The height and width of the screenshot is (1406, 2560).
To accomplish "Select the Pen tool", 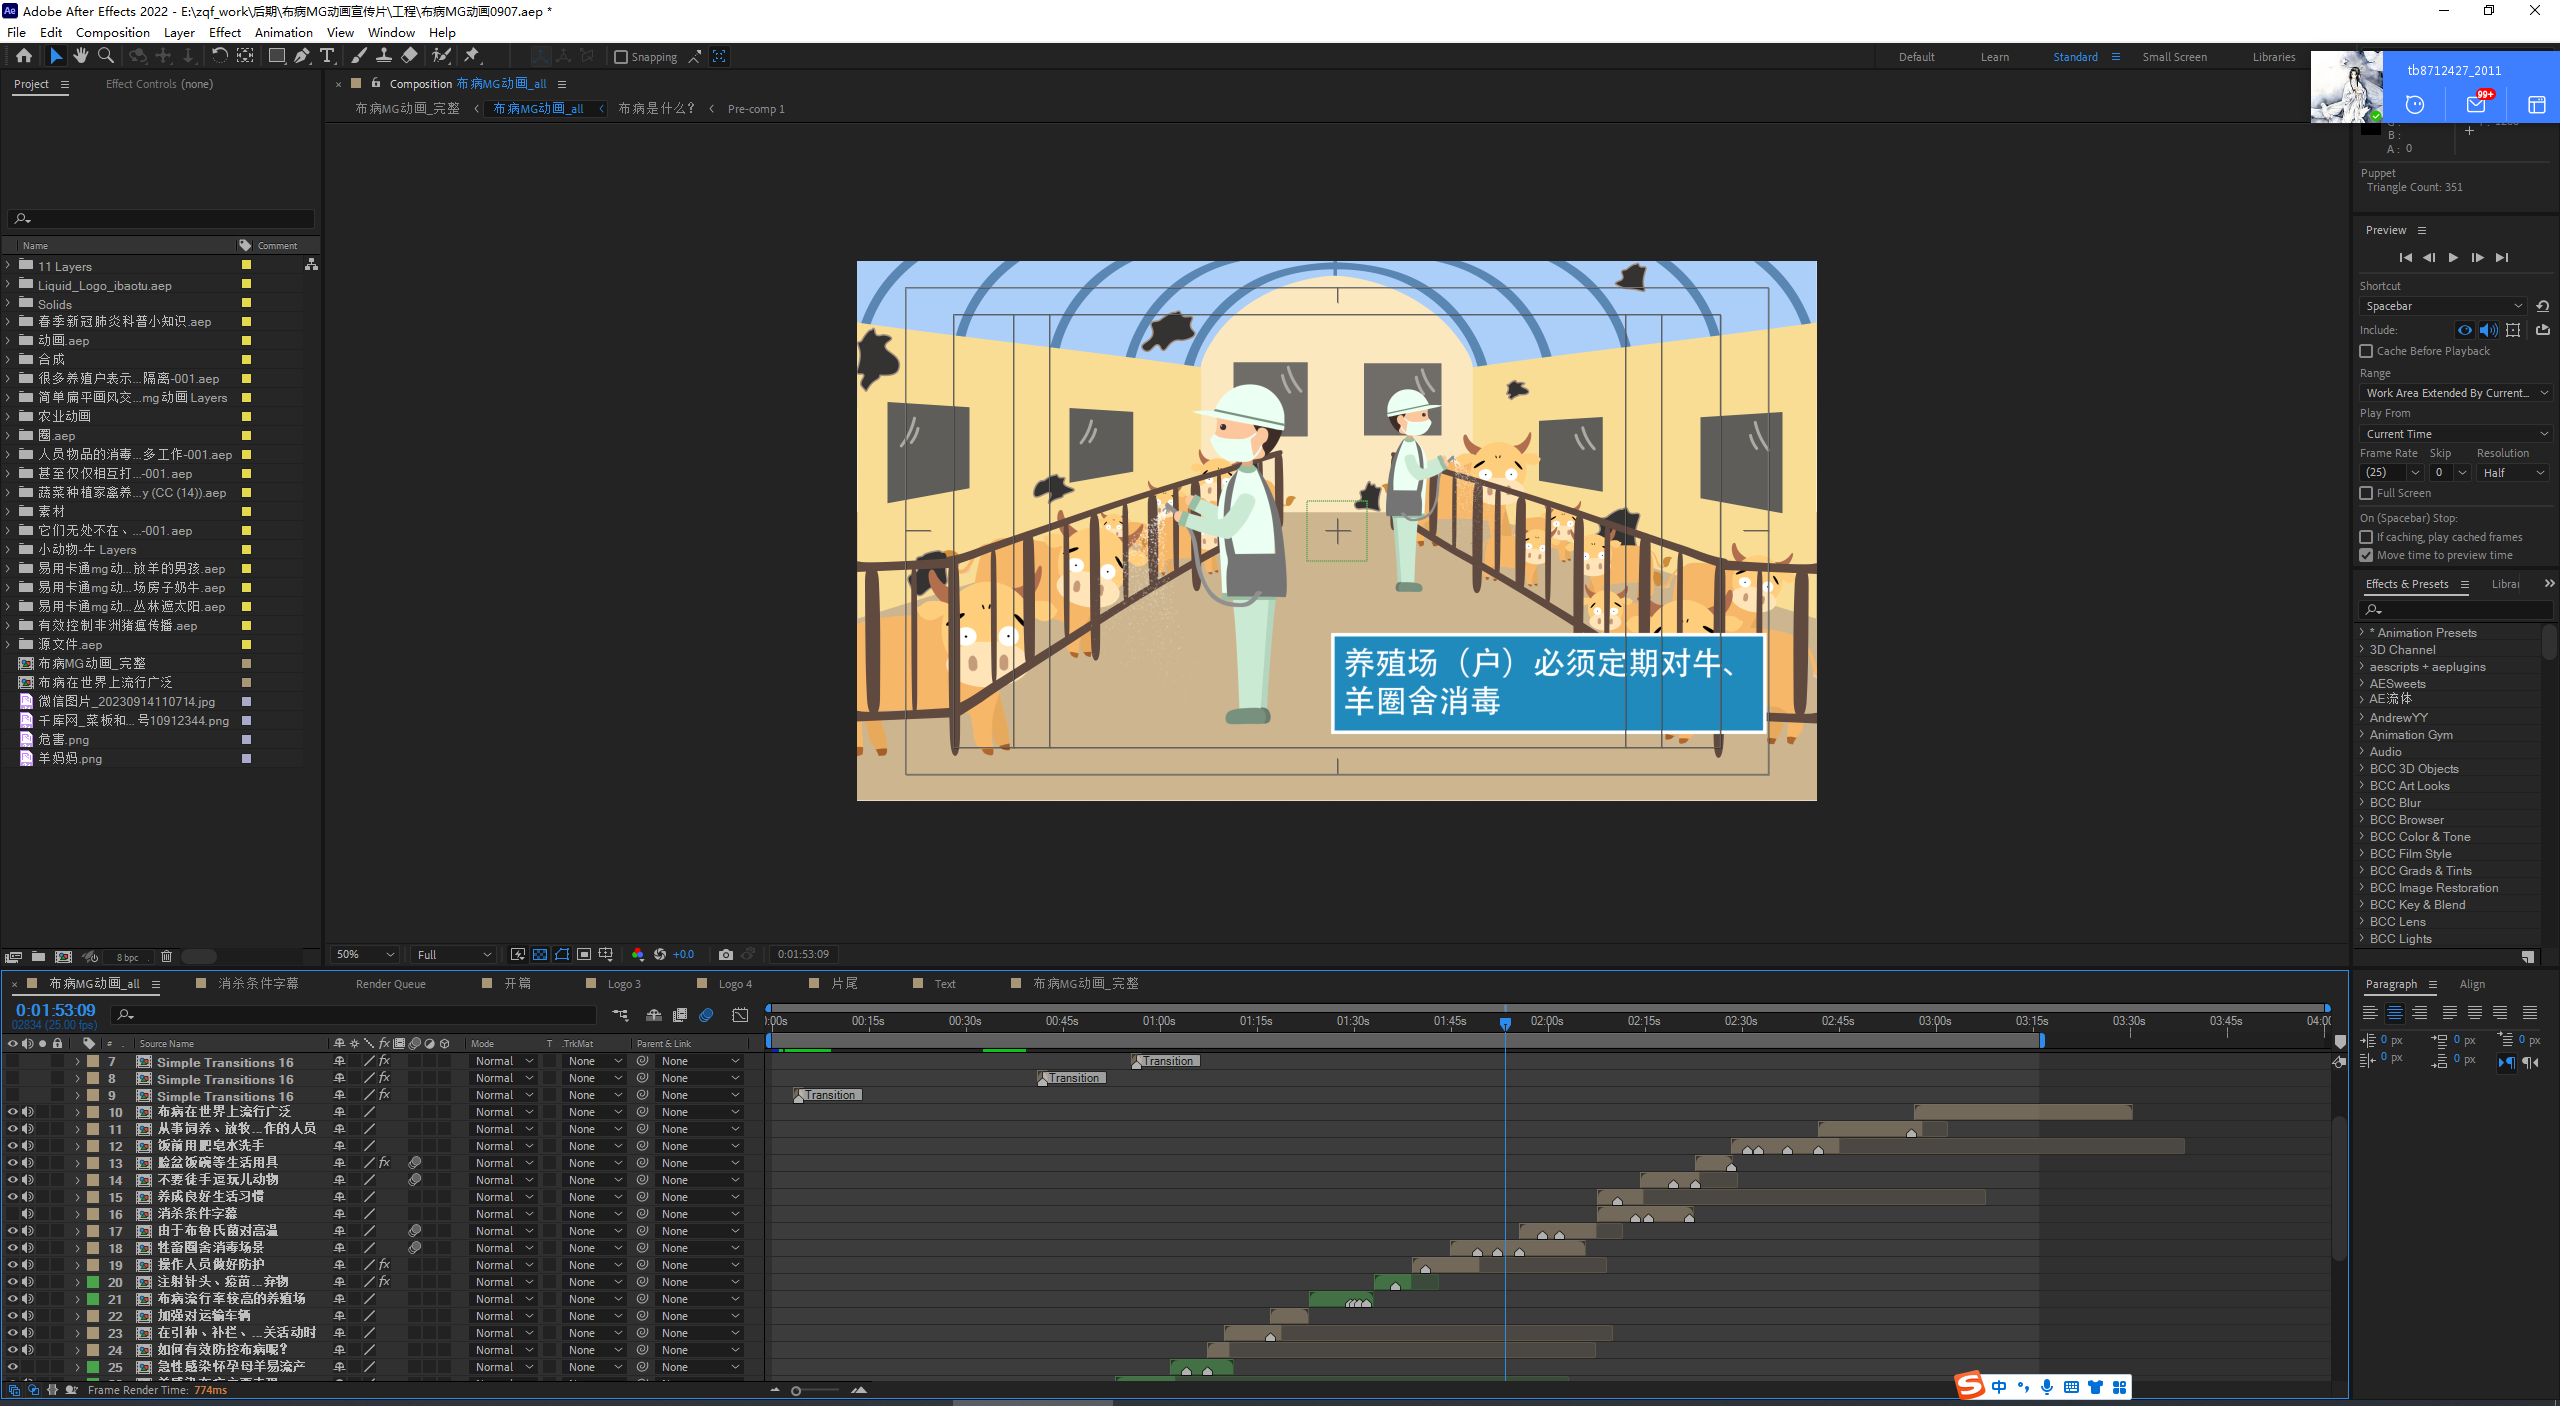I will click(x=301, y=56).
